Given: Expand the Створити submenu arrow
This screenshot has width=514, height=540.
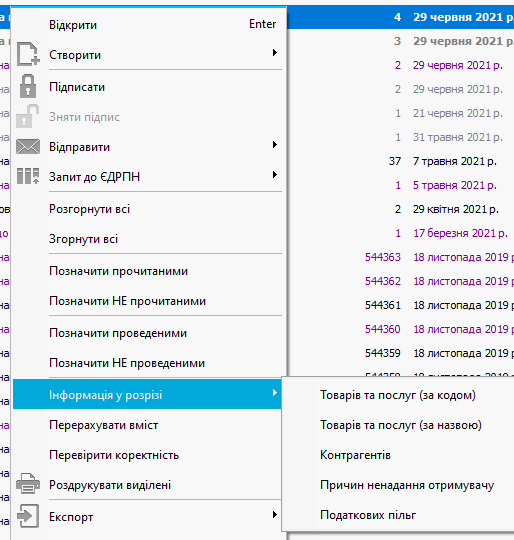Looking at the screenshot, I should 274,53.
